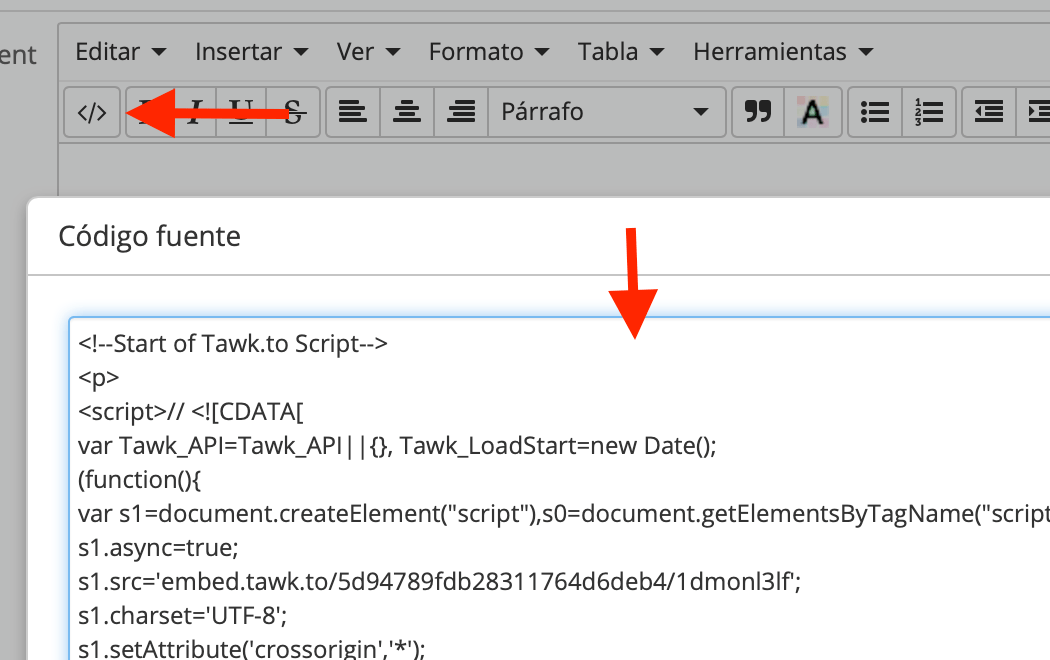Open the text color picker
This screenshot has height=660, width=1050.
tap(813, 112)
